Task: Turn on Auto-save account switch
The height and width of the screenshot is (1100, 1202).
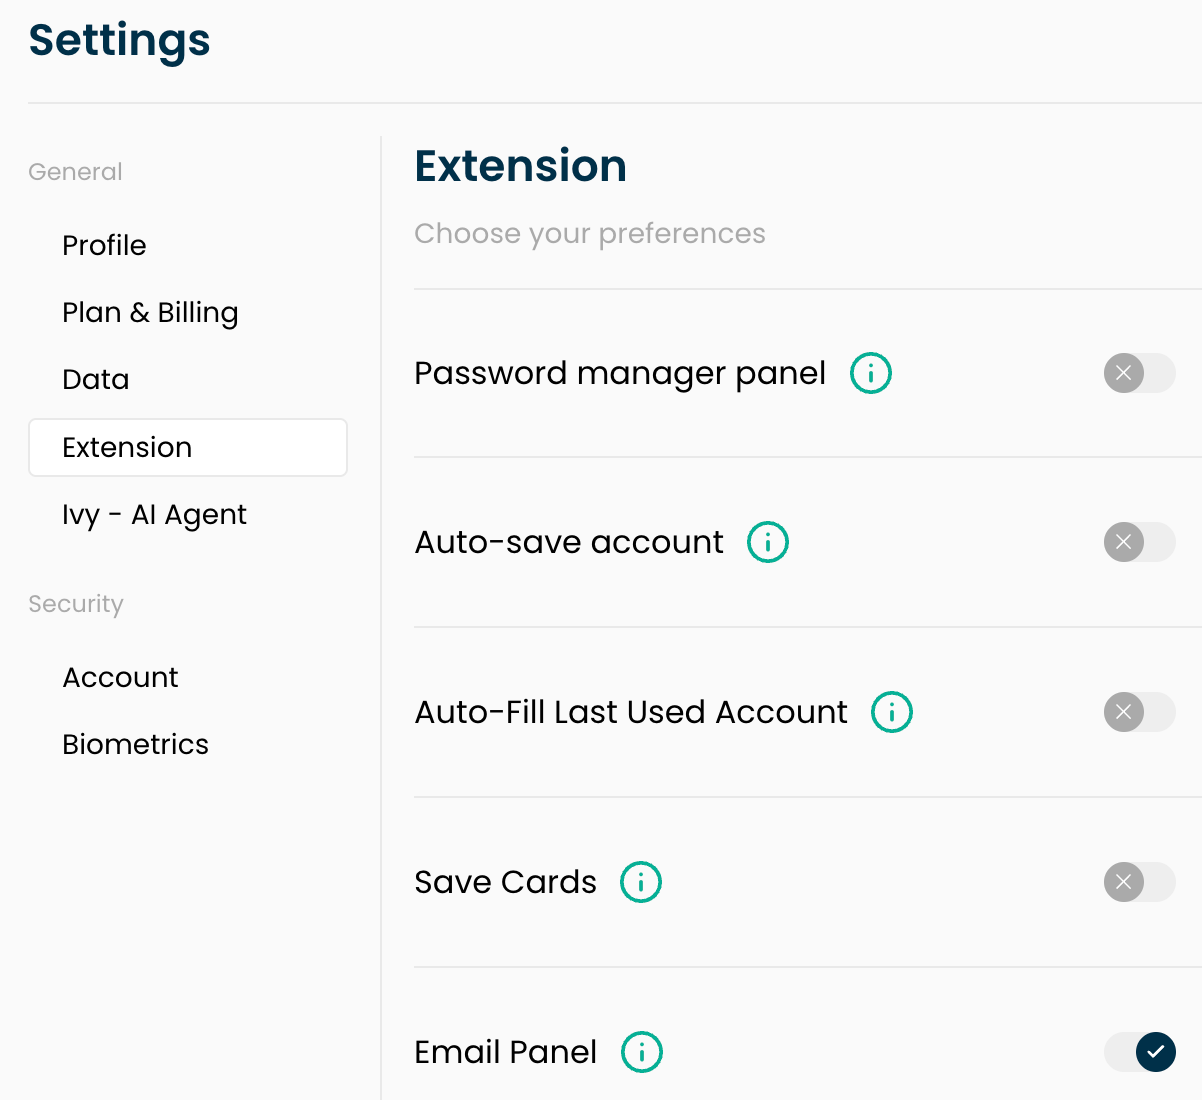Action: 1139,542
